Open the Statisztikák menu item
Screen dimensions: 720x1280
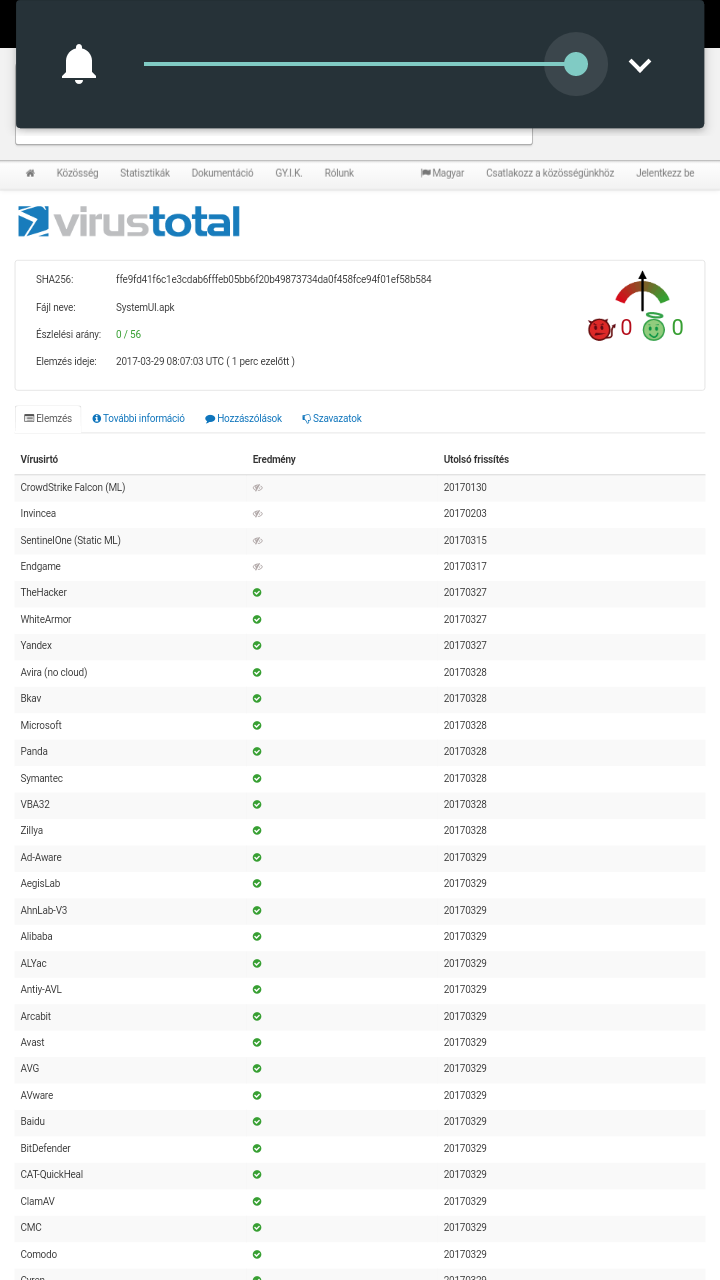[145, 173]
